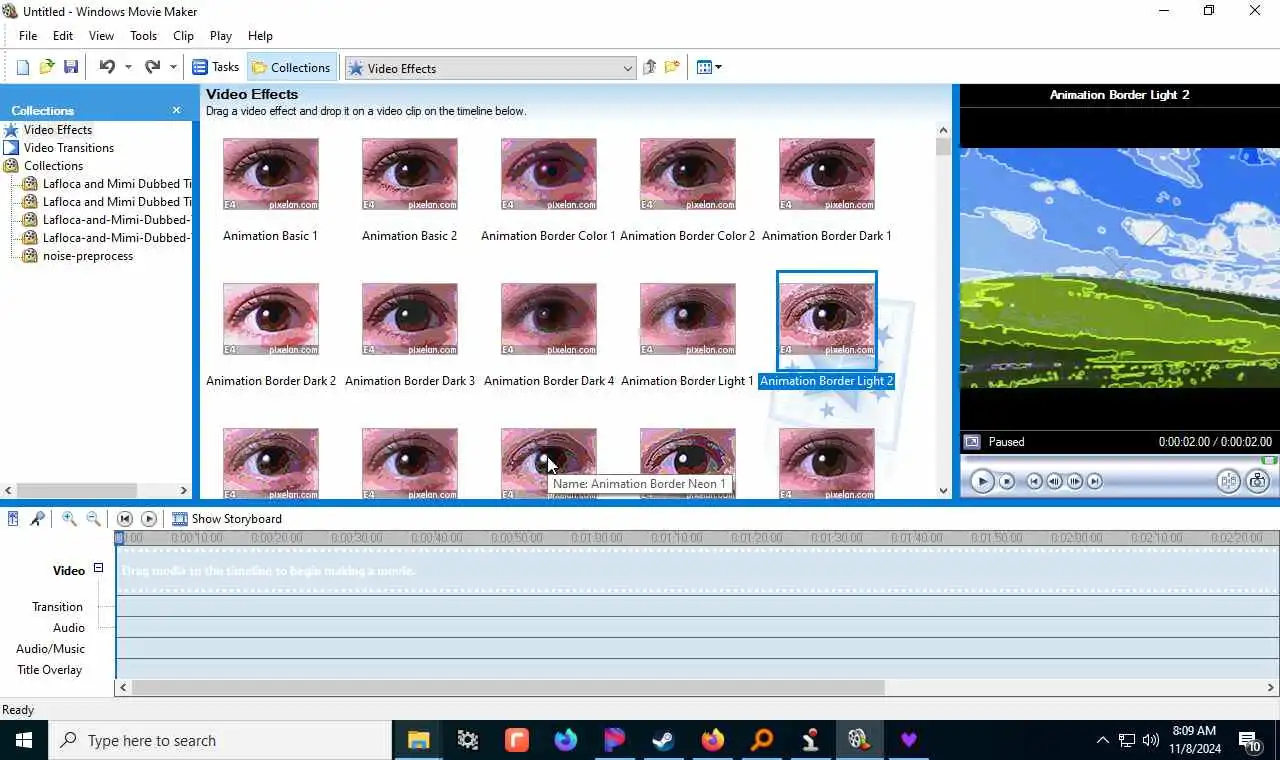
Task: Undo the last action
Action: 106,67
